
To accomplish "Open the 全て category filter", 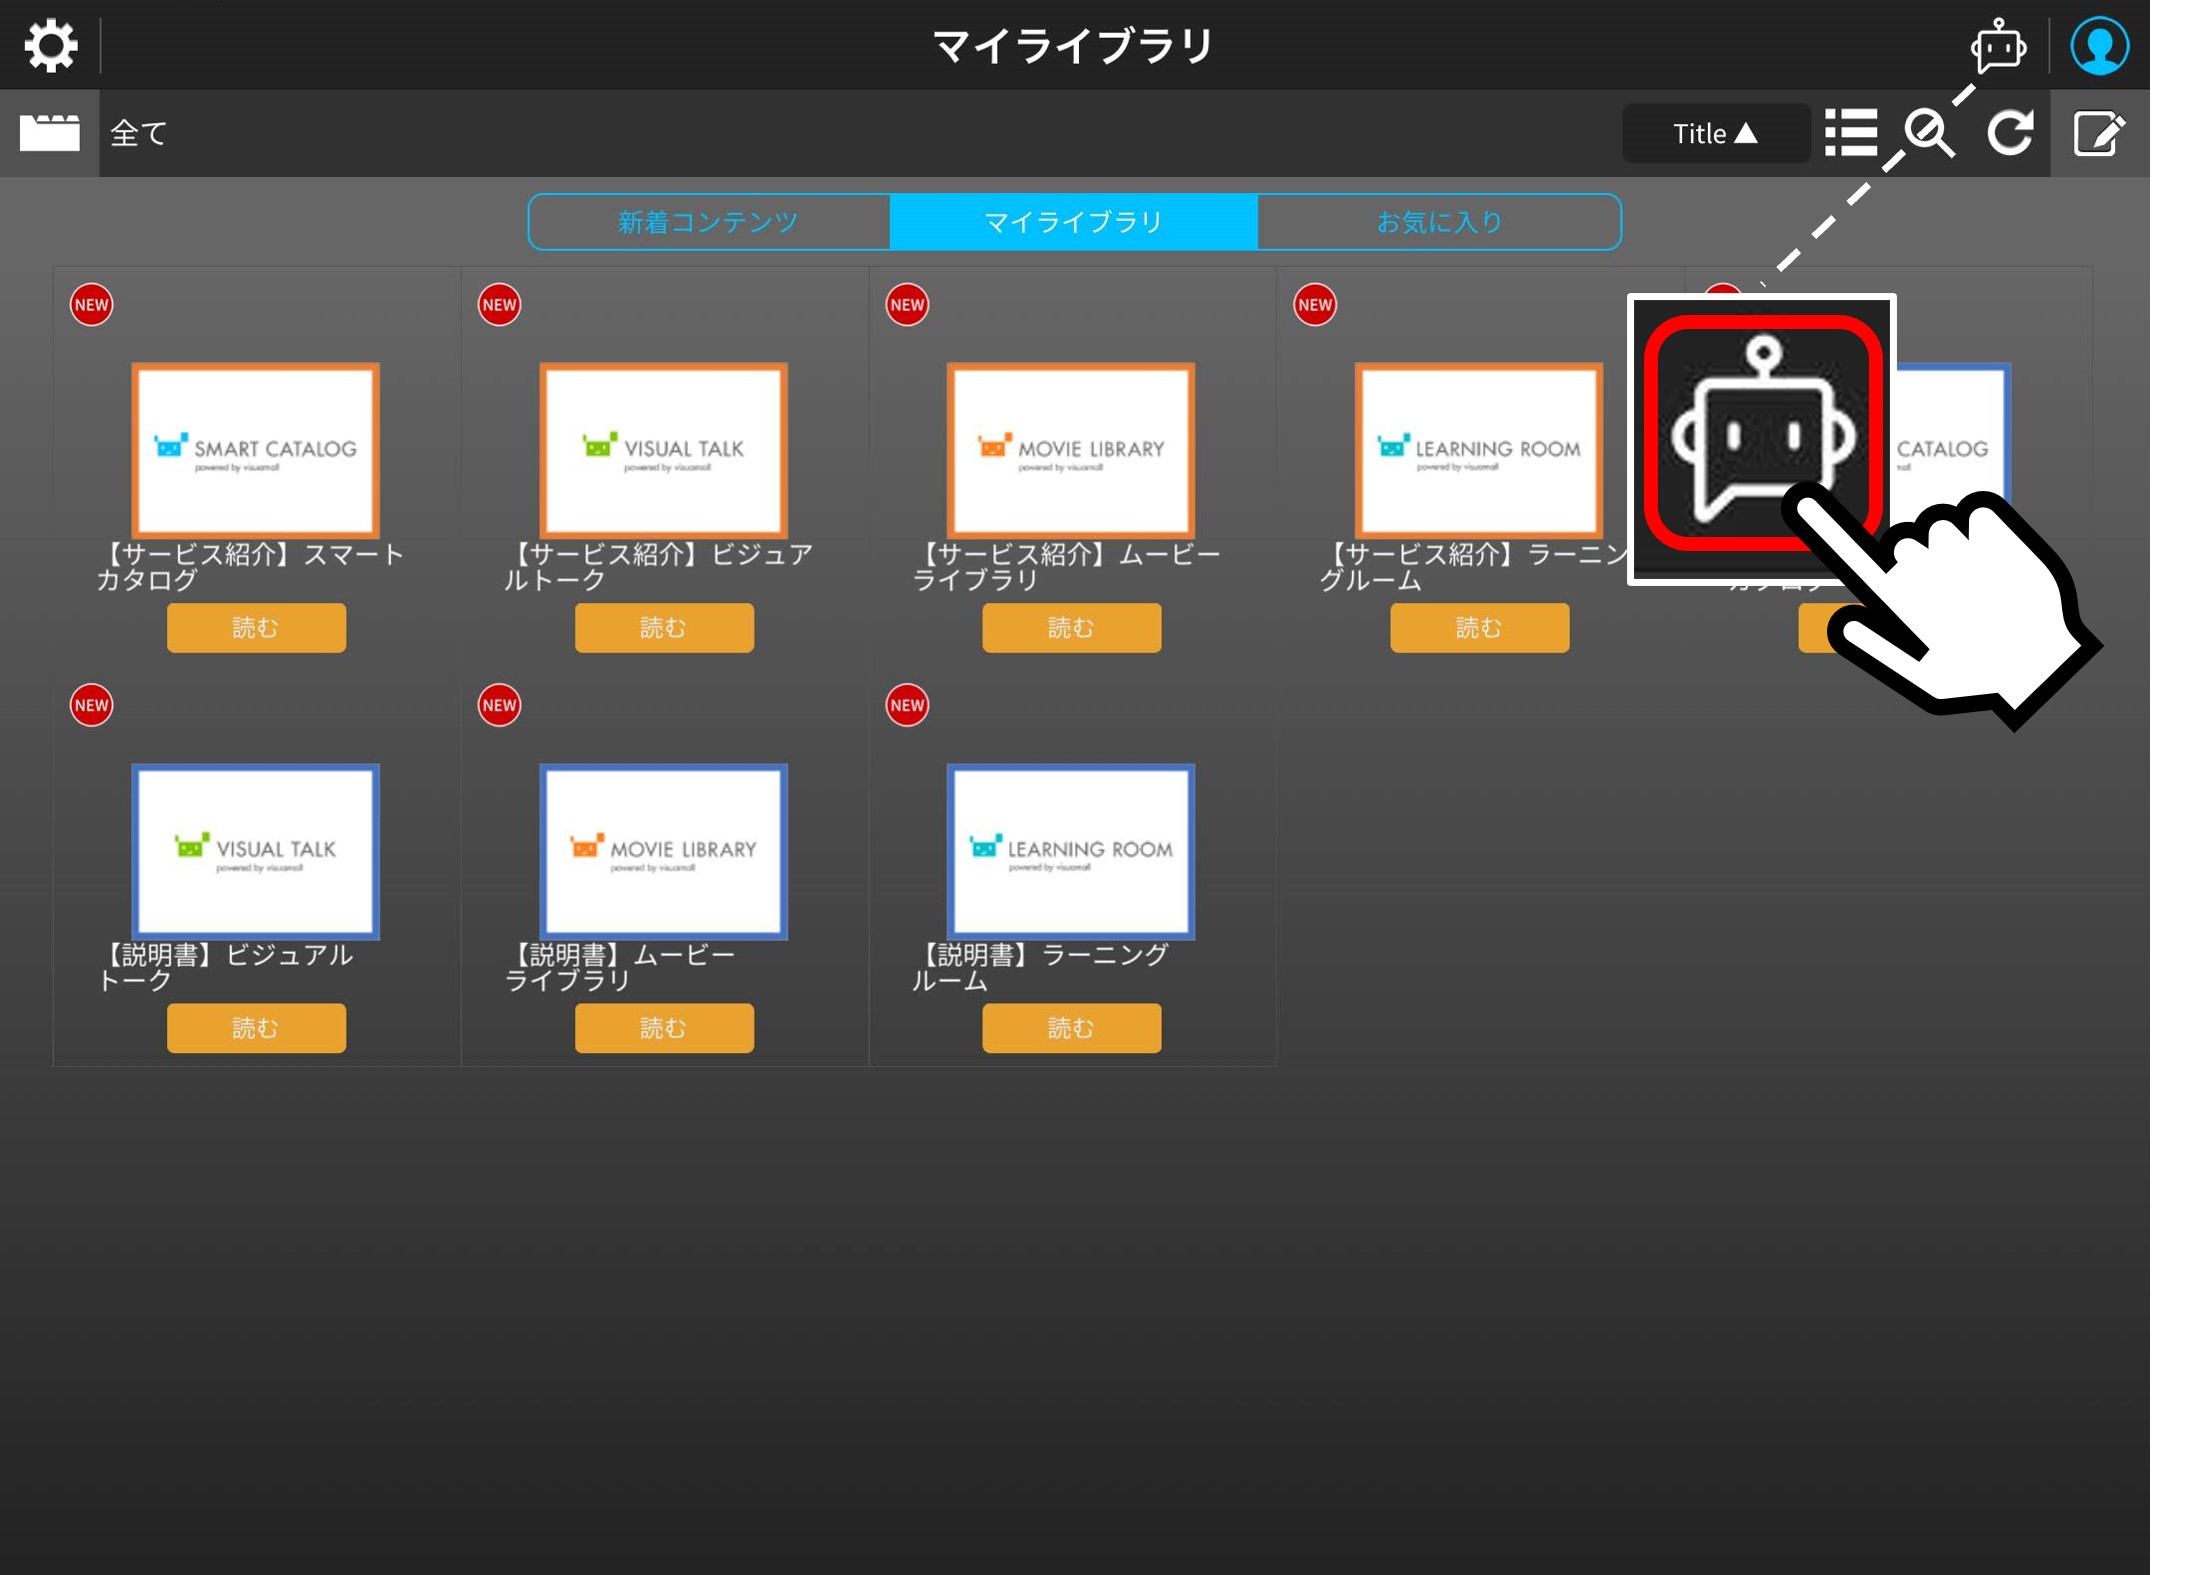I will pos(139,133).
